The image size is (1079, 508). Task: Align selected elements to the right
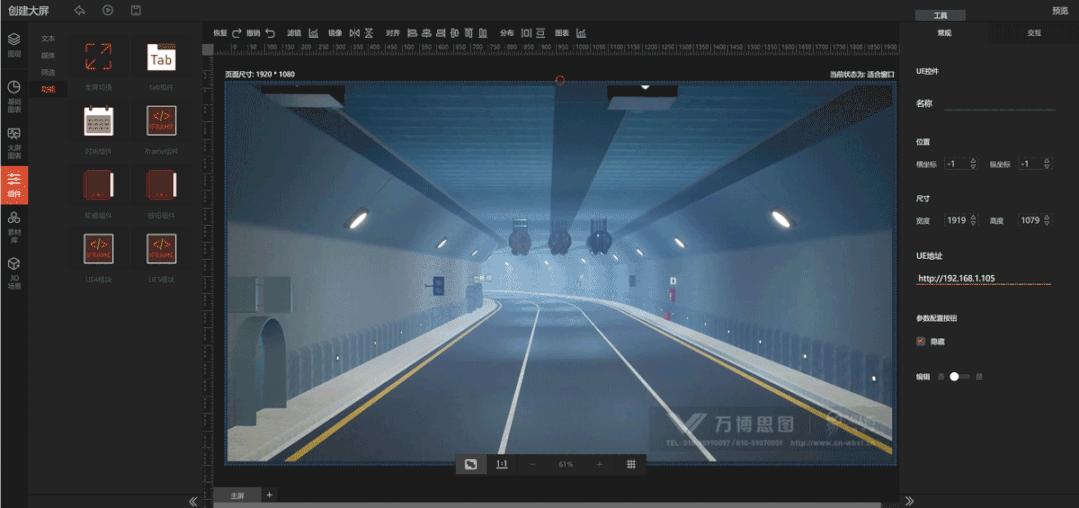[x=440, y=32]
